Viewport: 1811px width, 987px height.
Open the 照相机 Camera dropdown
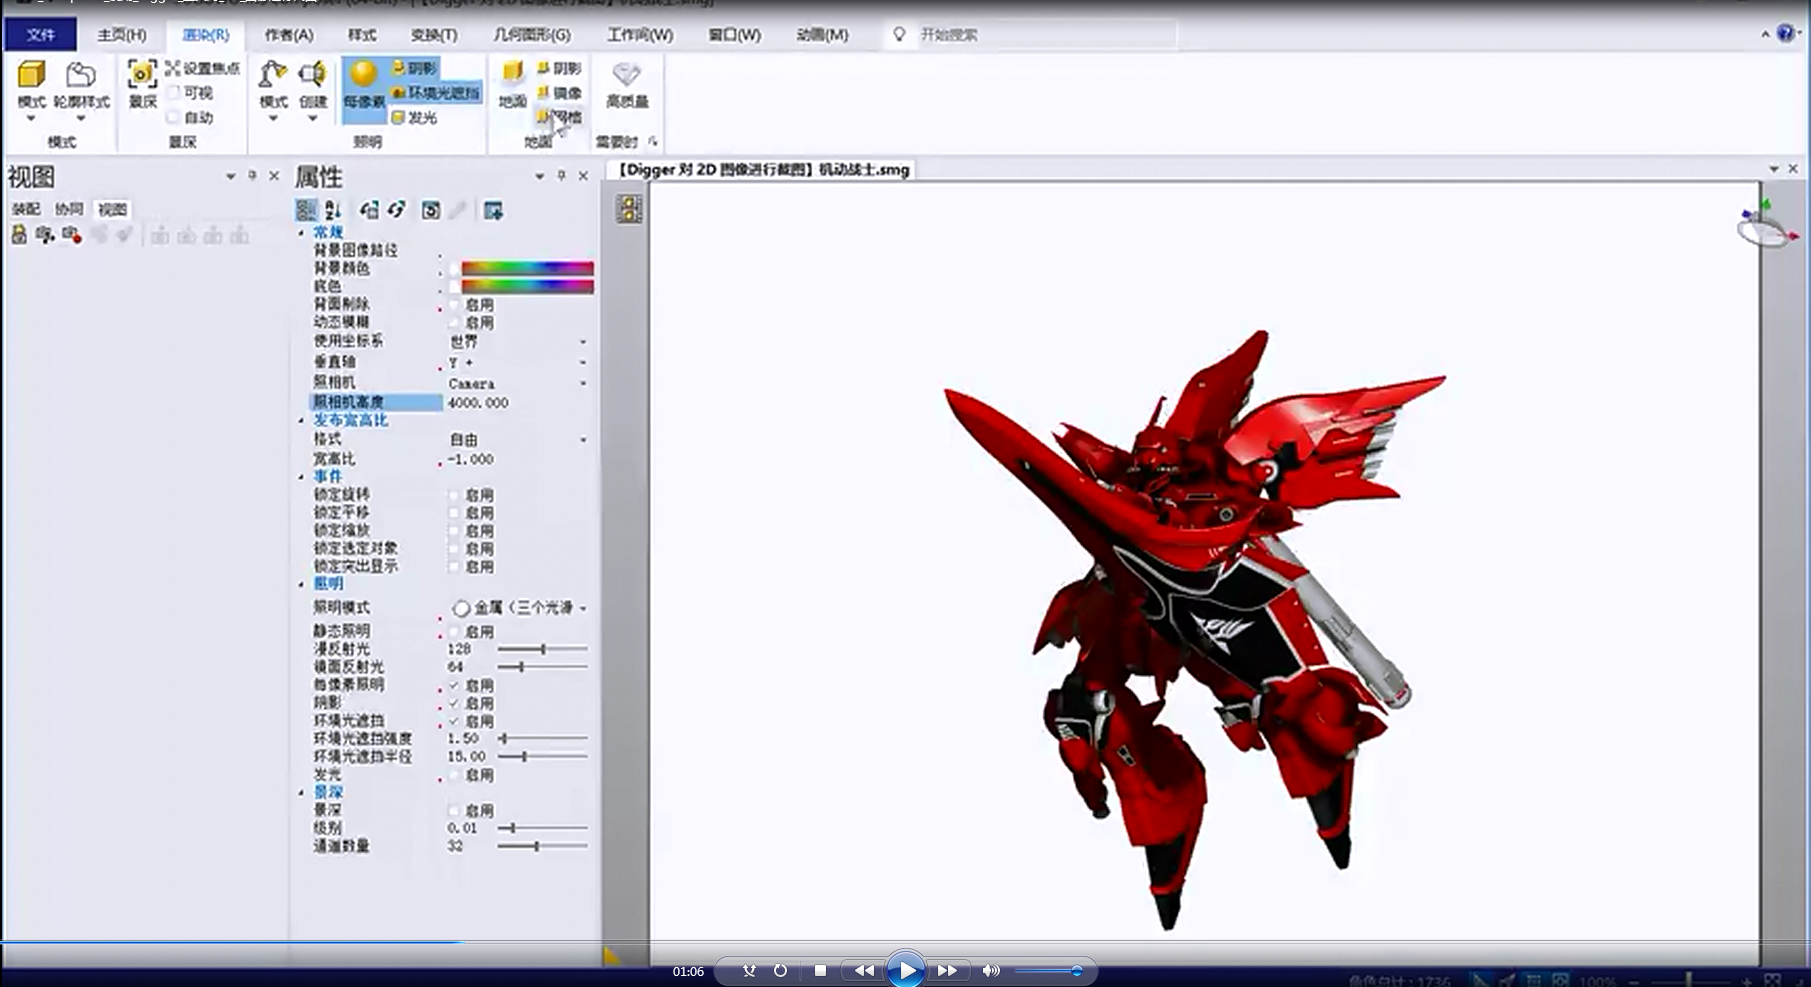coord(583,383)
